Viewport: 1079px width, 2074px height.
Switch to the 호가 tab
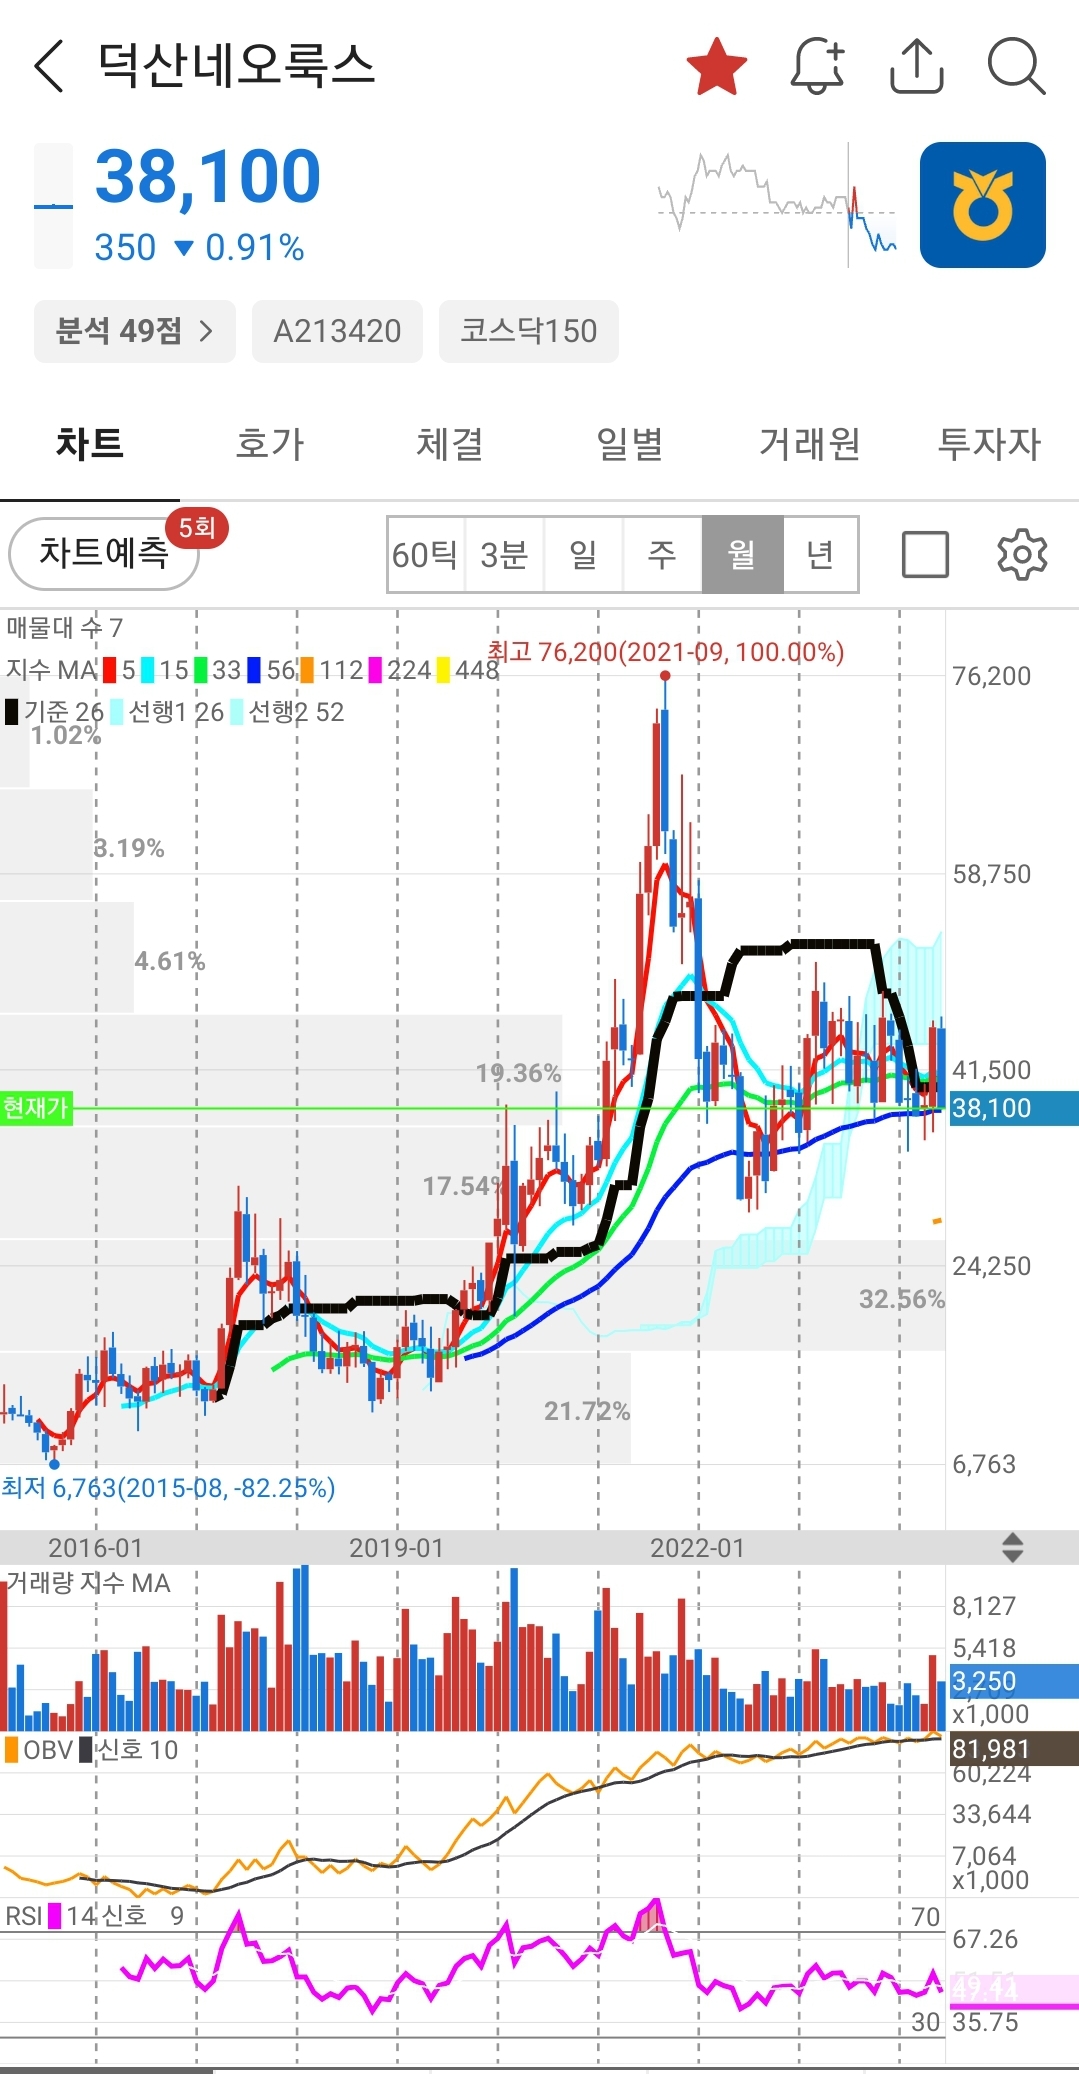(270, 443)
